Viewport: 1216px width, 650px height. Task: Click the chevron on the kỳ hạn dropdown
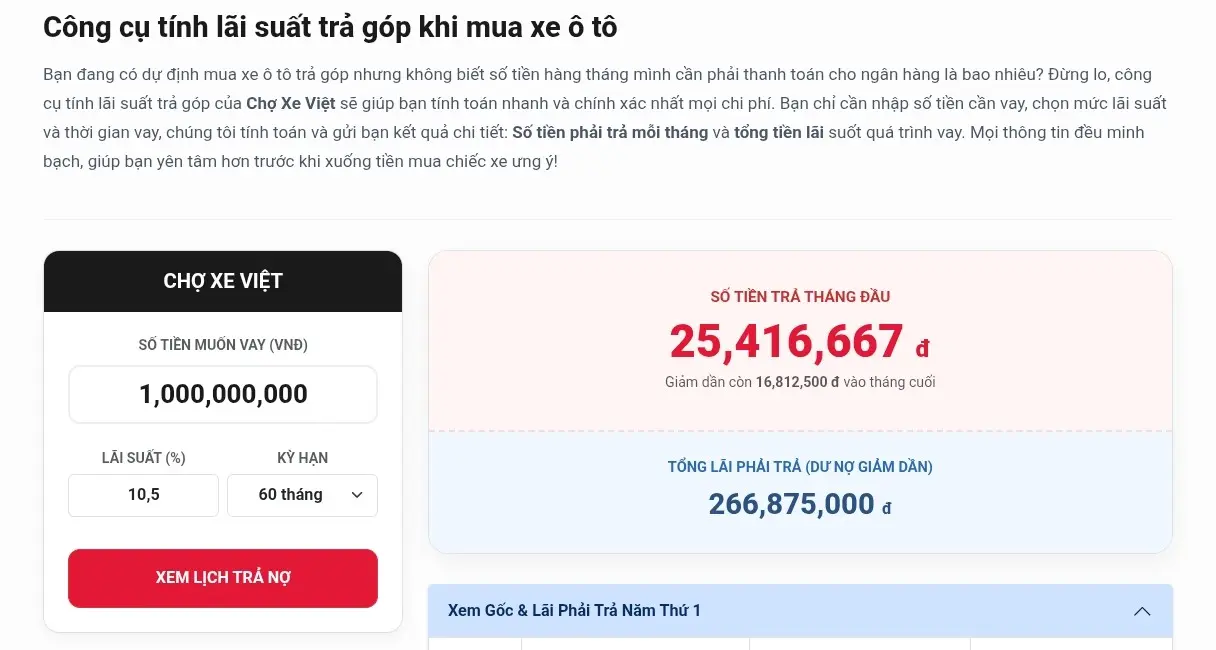click(355, 495)
